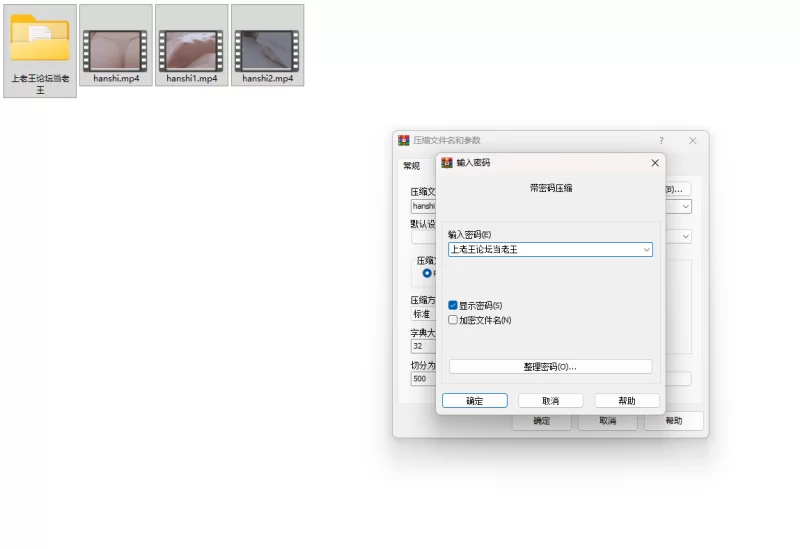The width and height of the screenshot is (800, 549).
Task: Click 帮助 in the background 压缩文件名和参数 window
Action: 673,421
